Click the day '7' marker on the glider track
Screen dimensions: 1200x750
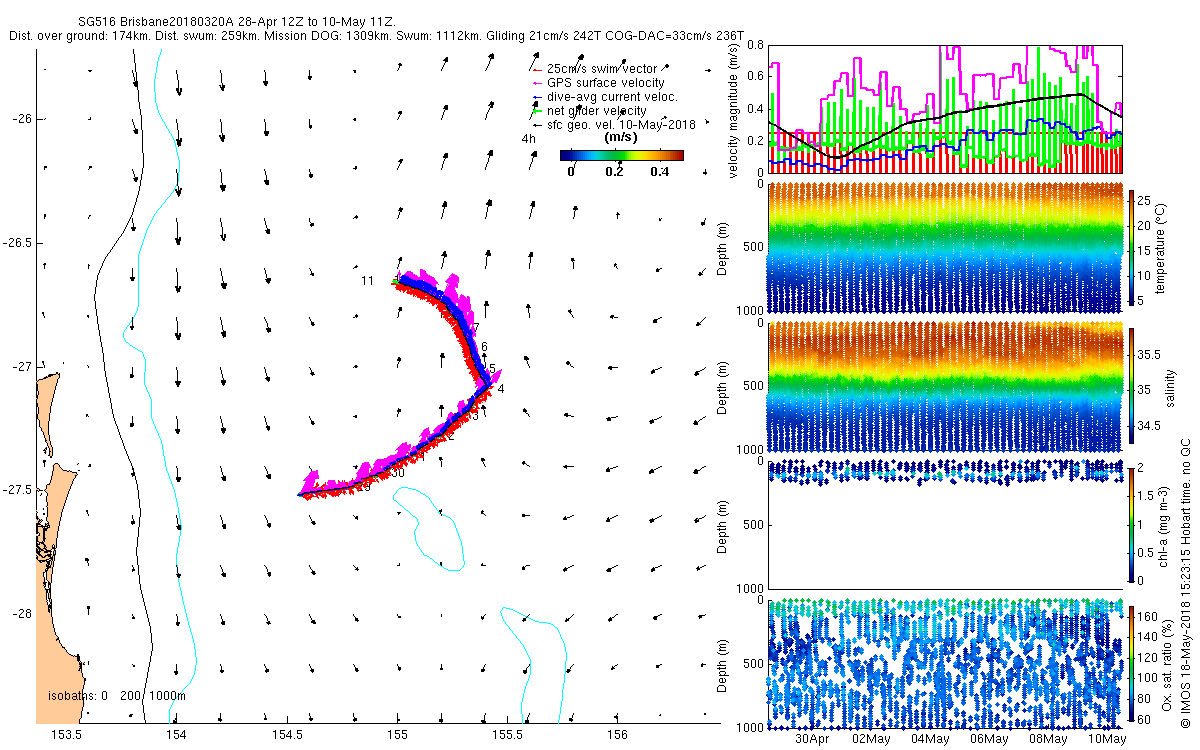tap(476, 328)
